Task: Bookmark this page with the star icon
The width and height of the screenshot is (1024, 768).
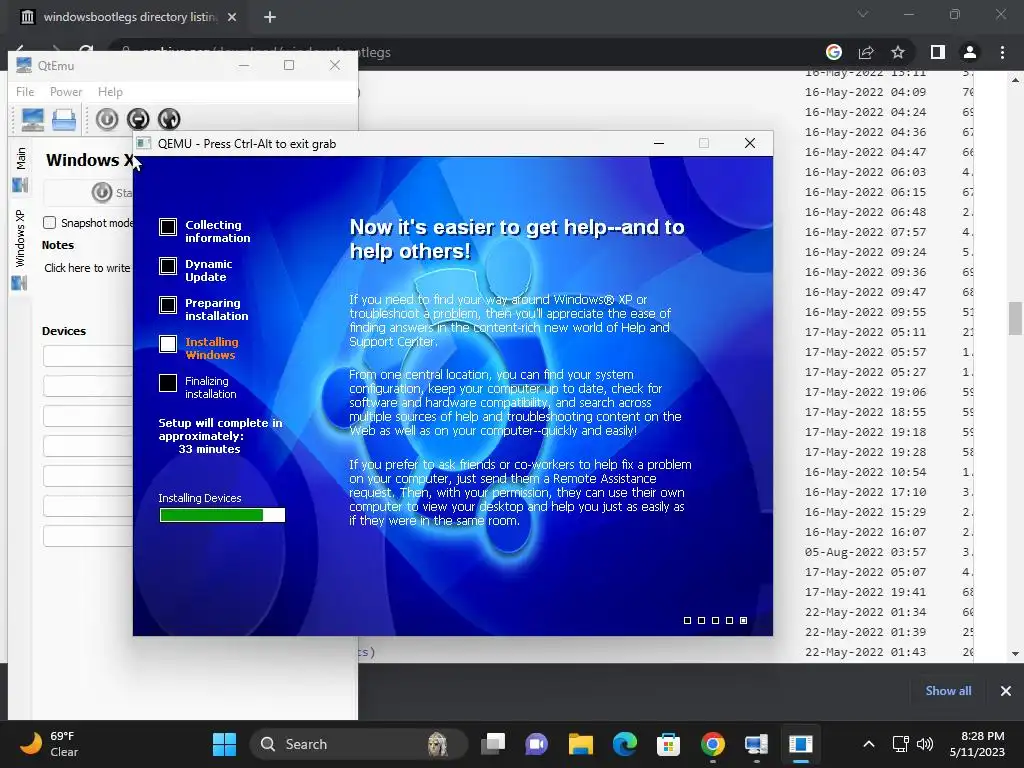Action: tap(898, 52)
